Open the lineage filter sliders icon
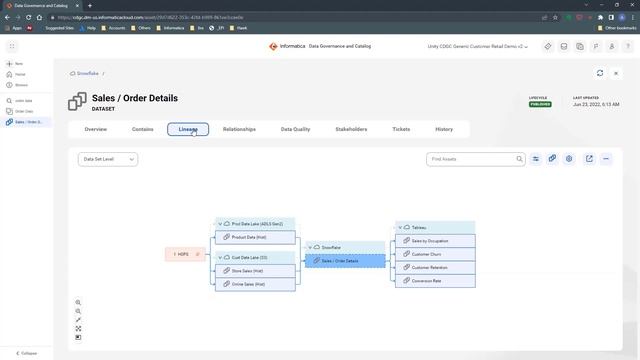Image resolution: width=640 pixels, height=360 pixels. (x=536, y=159)
